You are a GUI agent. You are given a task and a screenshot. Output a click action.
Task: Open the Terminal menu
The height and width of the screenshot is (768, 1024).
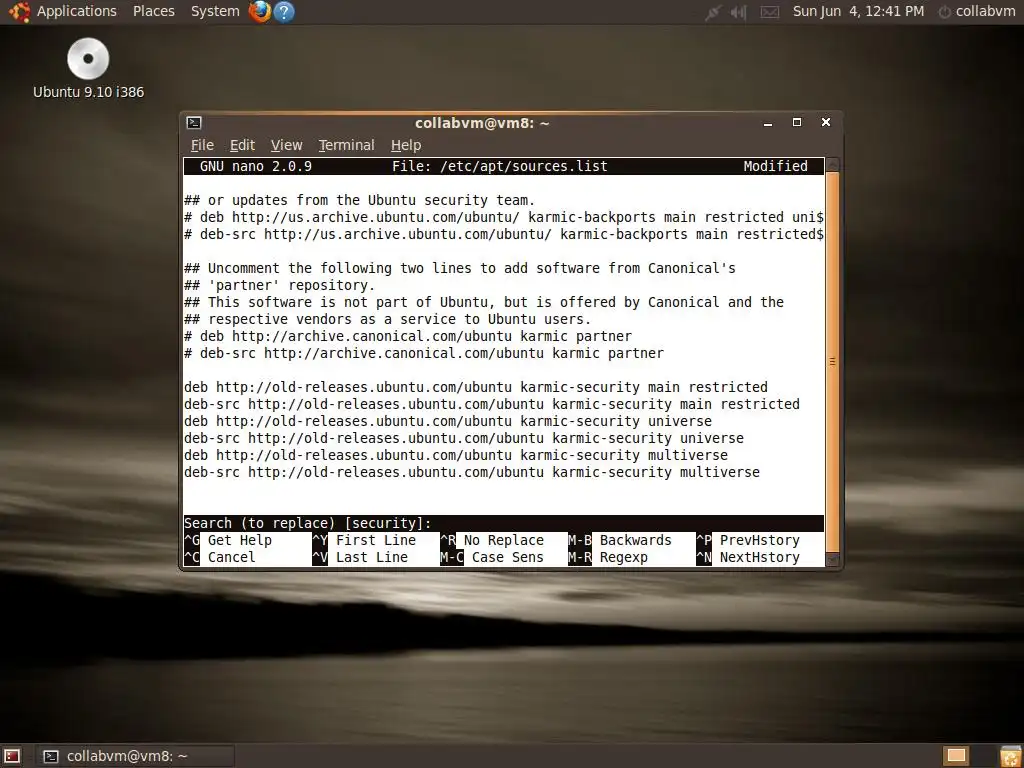[346, 145]
